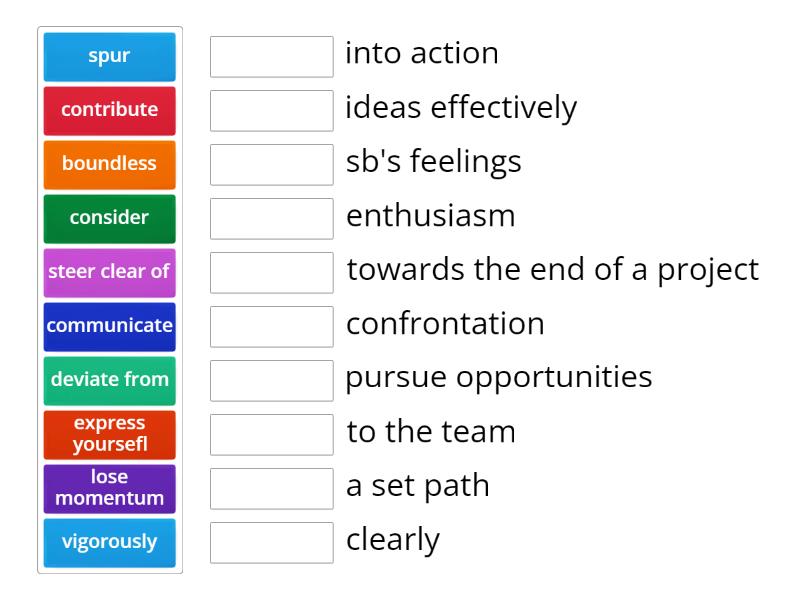This screenshot has width=800, height=600.
Task: Select the green 'consider' tile
Action: [109, 219]
